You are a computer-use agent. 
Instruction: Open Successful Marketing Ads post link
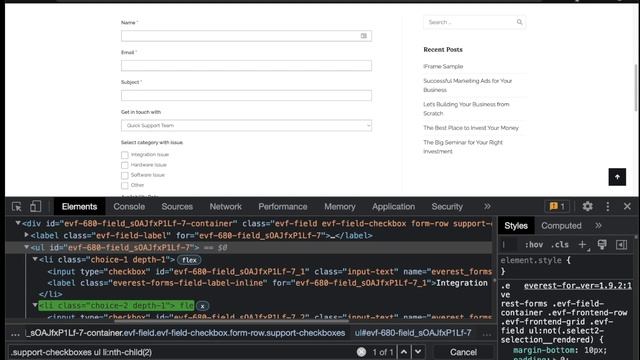467,85
